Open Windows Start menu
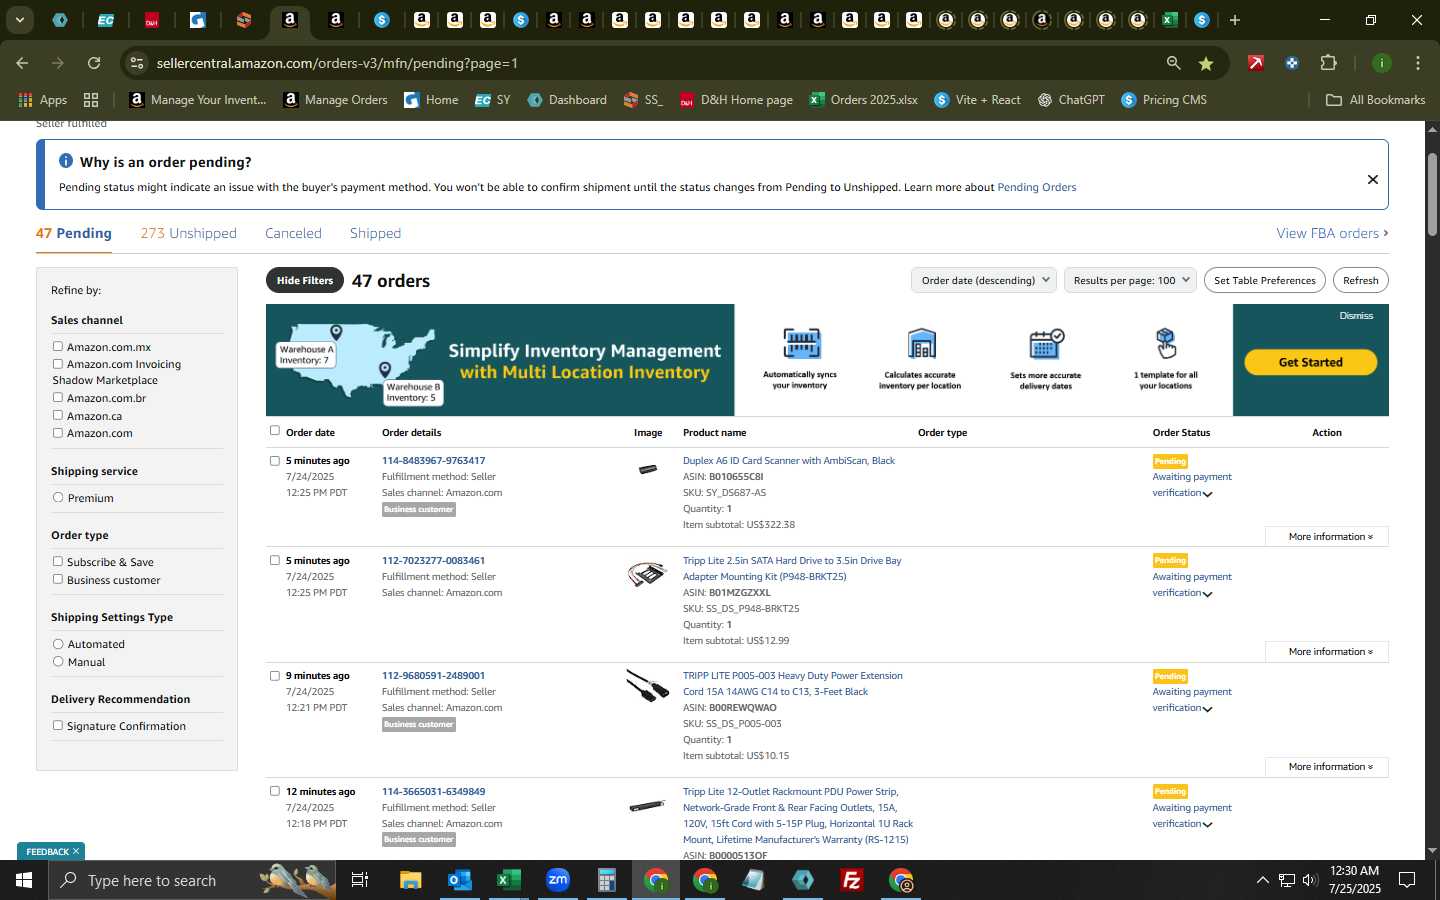 (x=24, y=880)
